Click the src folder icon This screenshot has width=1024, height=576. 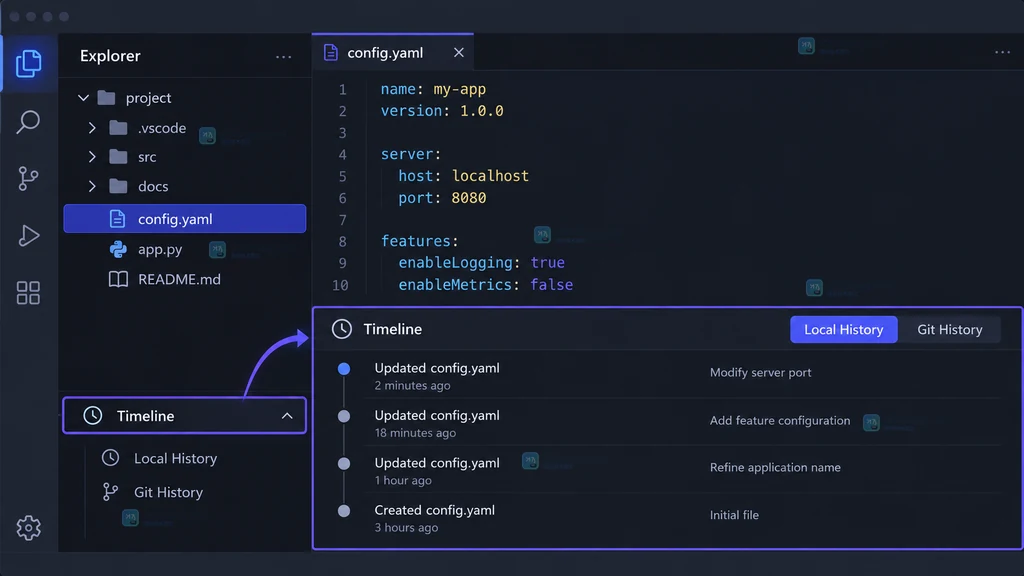coord(118,157)
